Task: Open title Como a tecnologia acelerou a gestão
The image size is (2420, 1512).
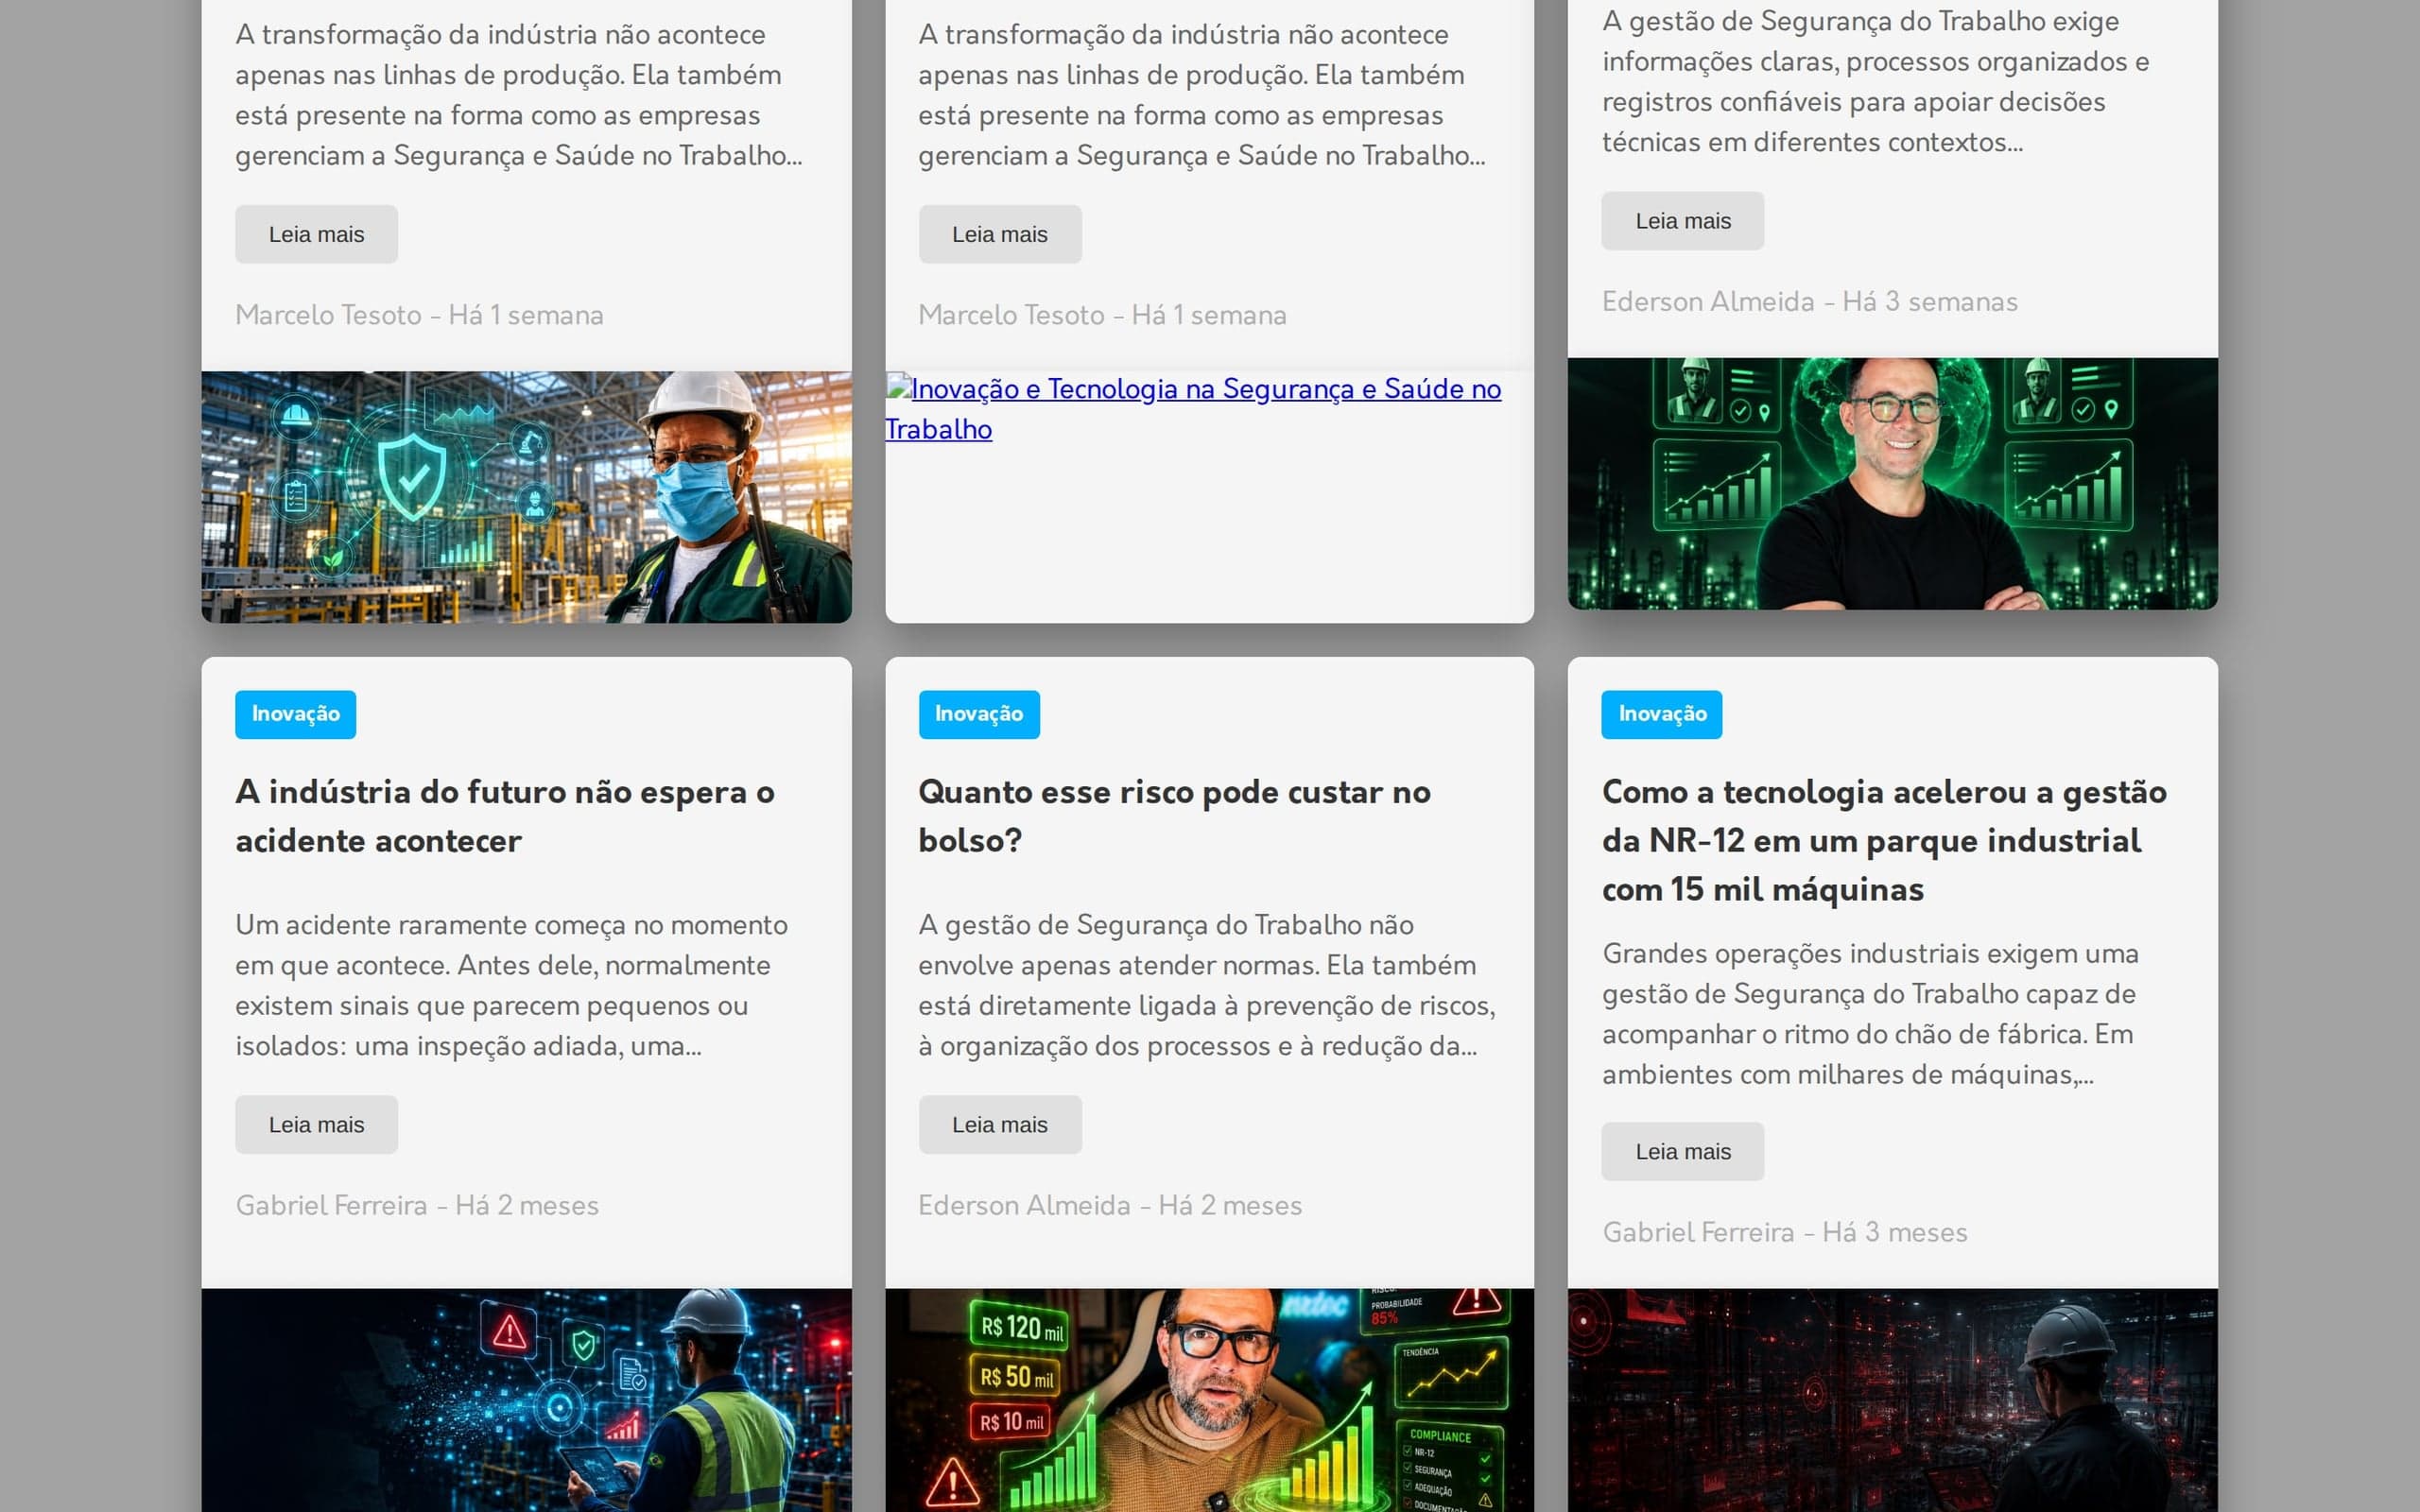Action: pyautogui.click(x=1884, y=840)
